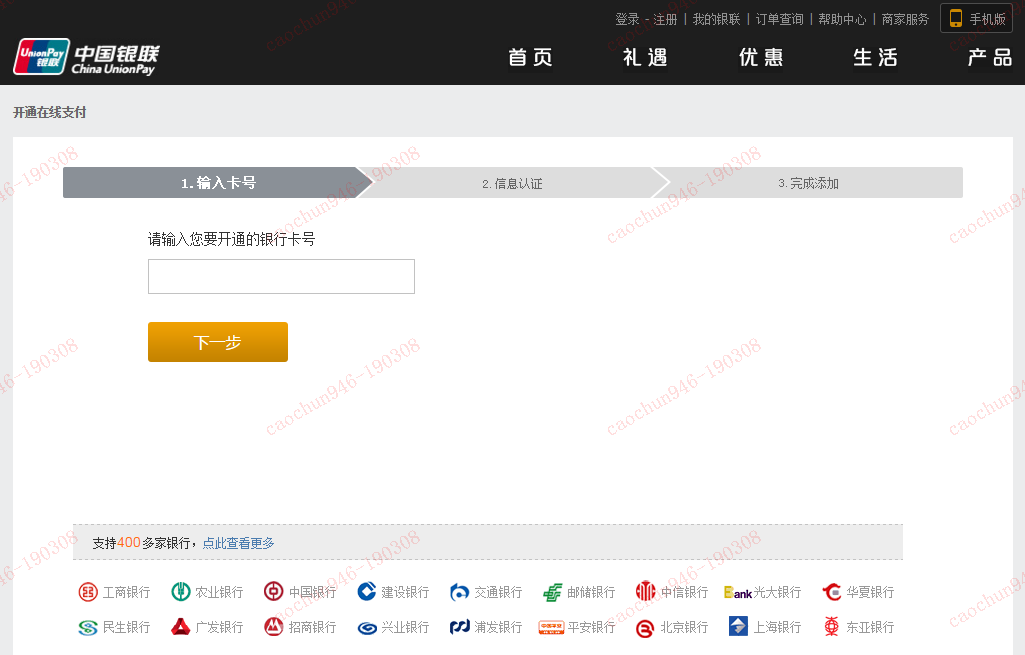The width and height of the screenshot is (1025, 655).
Task: Open the 我的银联 link
Action: tap(716, 20)
